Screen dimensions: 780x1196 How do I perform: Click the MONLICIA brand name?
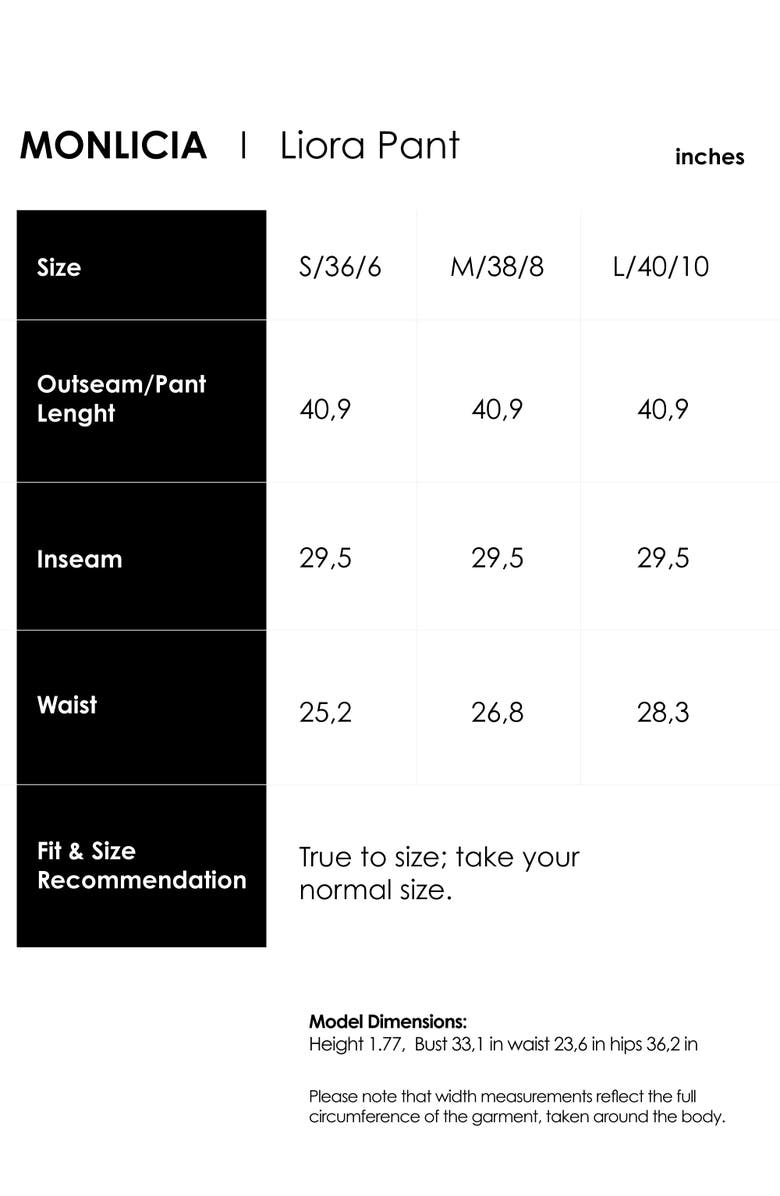pyautogui.click(x=113, y=146)
